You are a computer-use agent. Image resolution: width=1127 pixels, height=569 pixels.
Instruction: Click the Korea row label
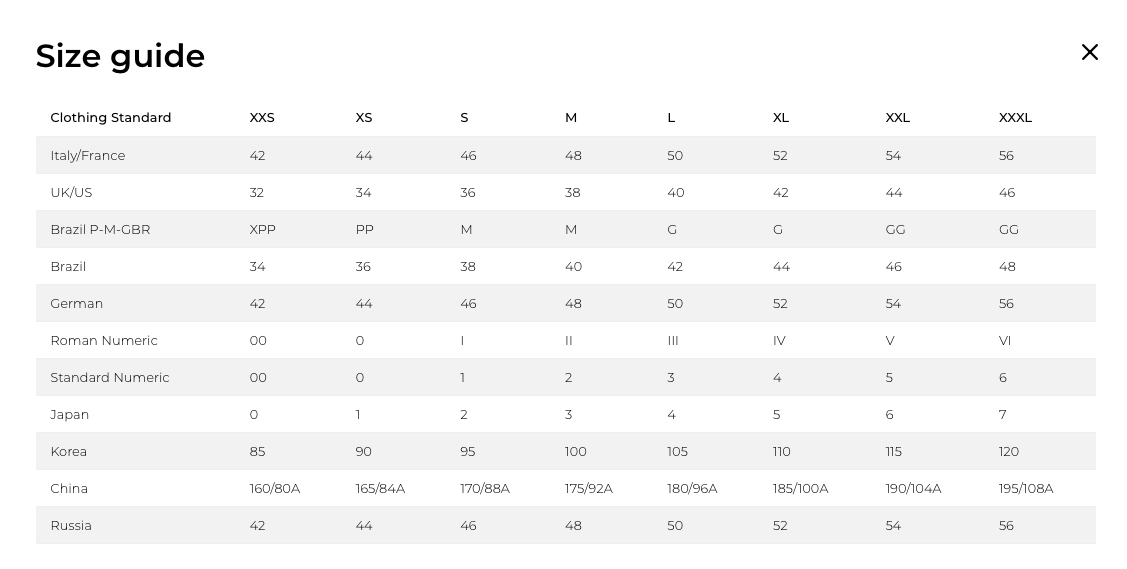[x=69, y=452]
